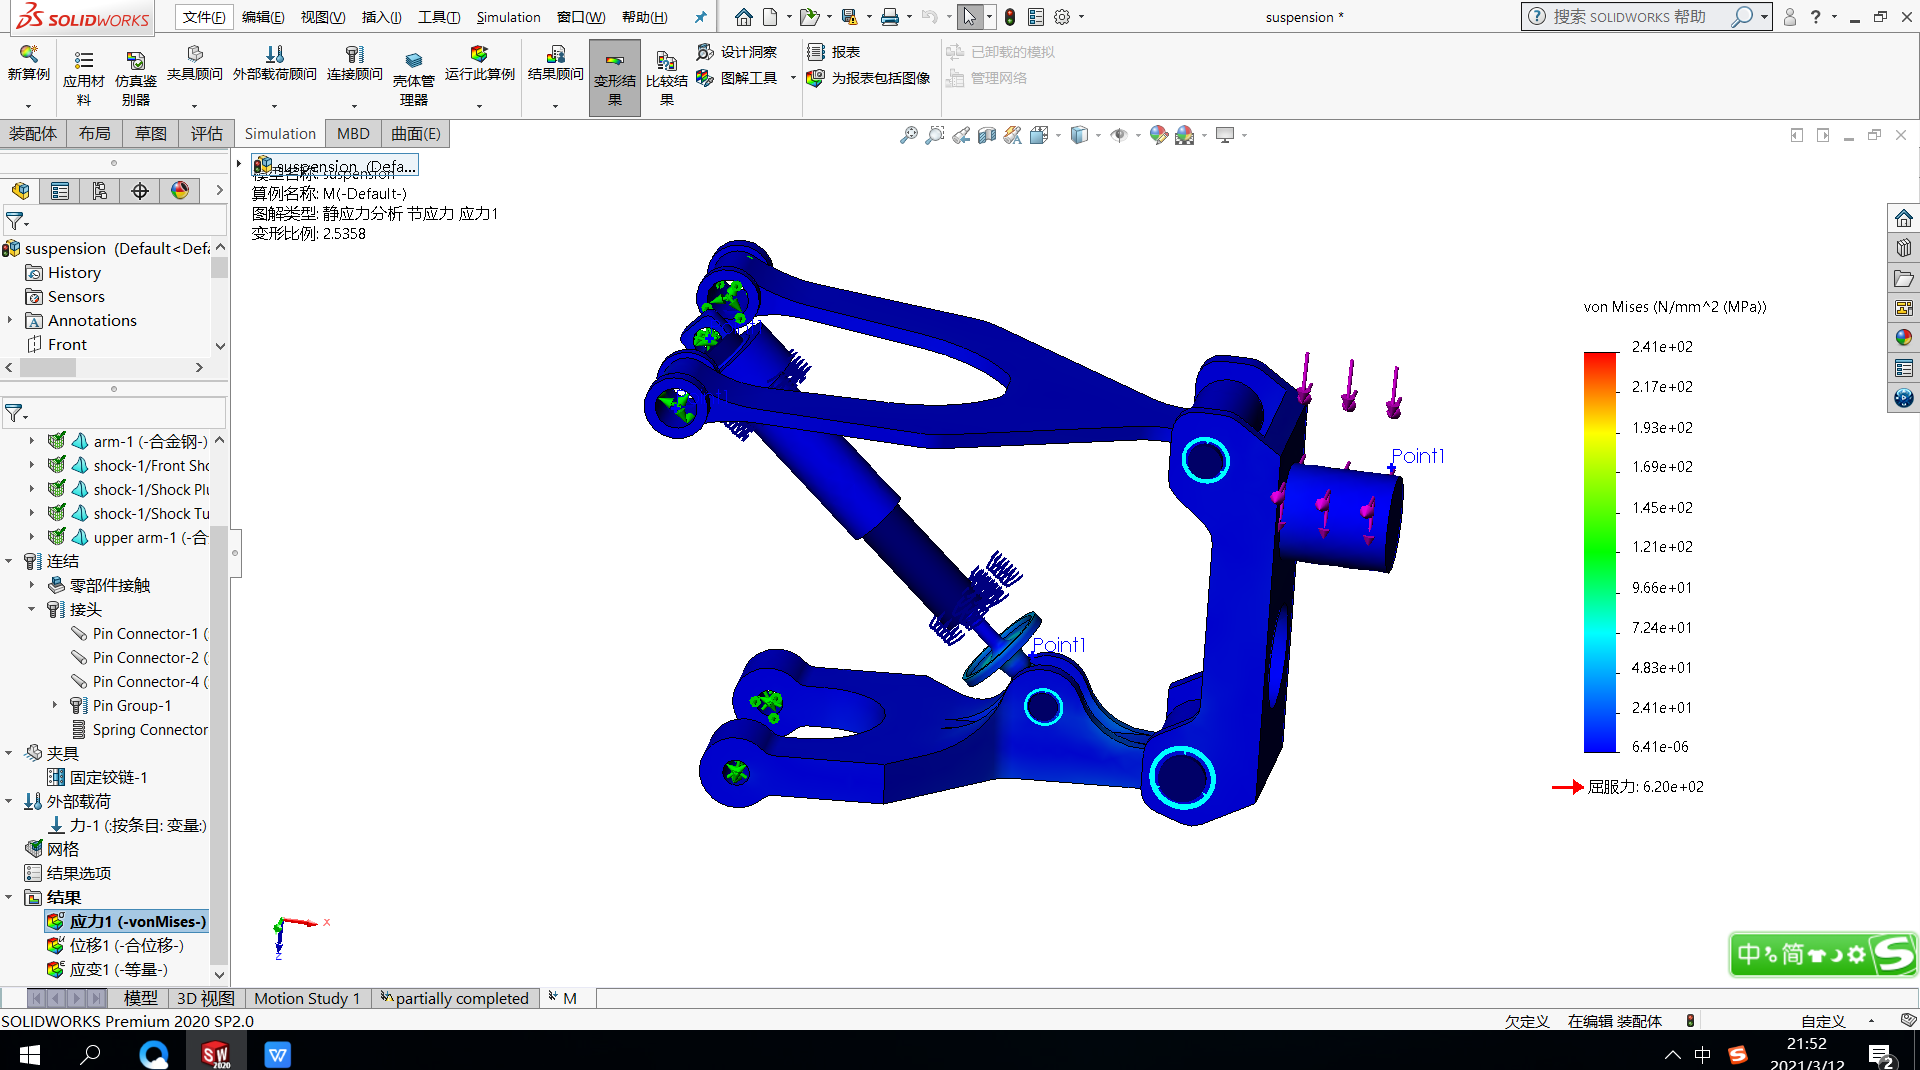Open the 工具(T) menu

point(438,17)
